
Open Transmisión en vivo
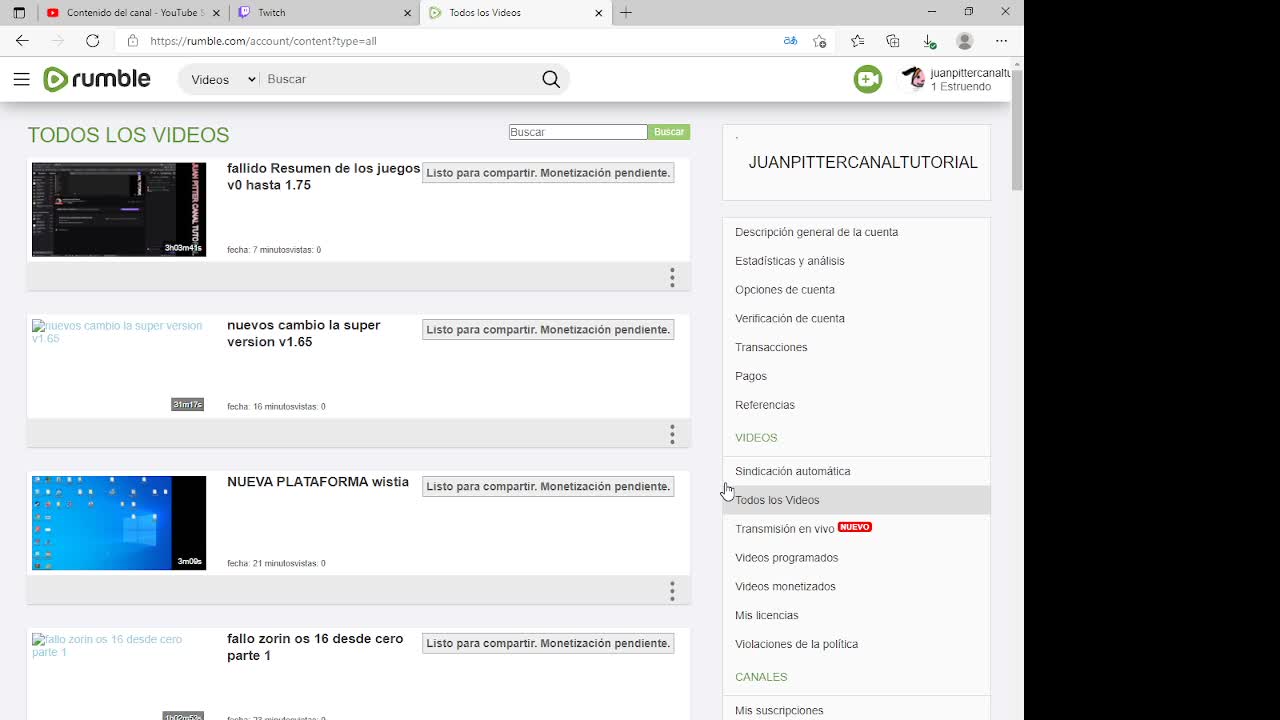tap(784, 530)
